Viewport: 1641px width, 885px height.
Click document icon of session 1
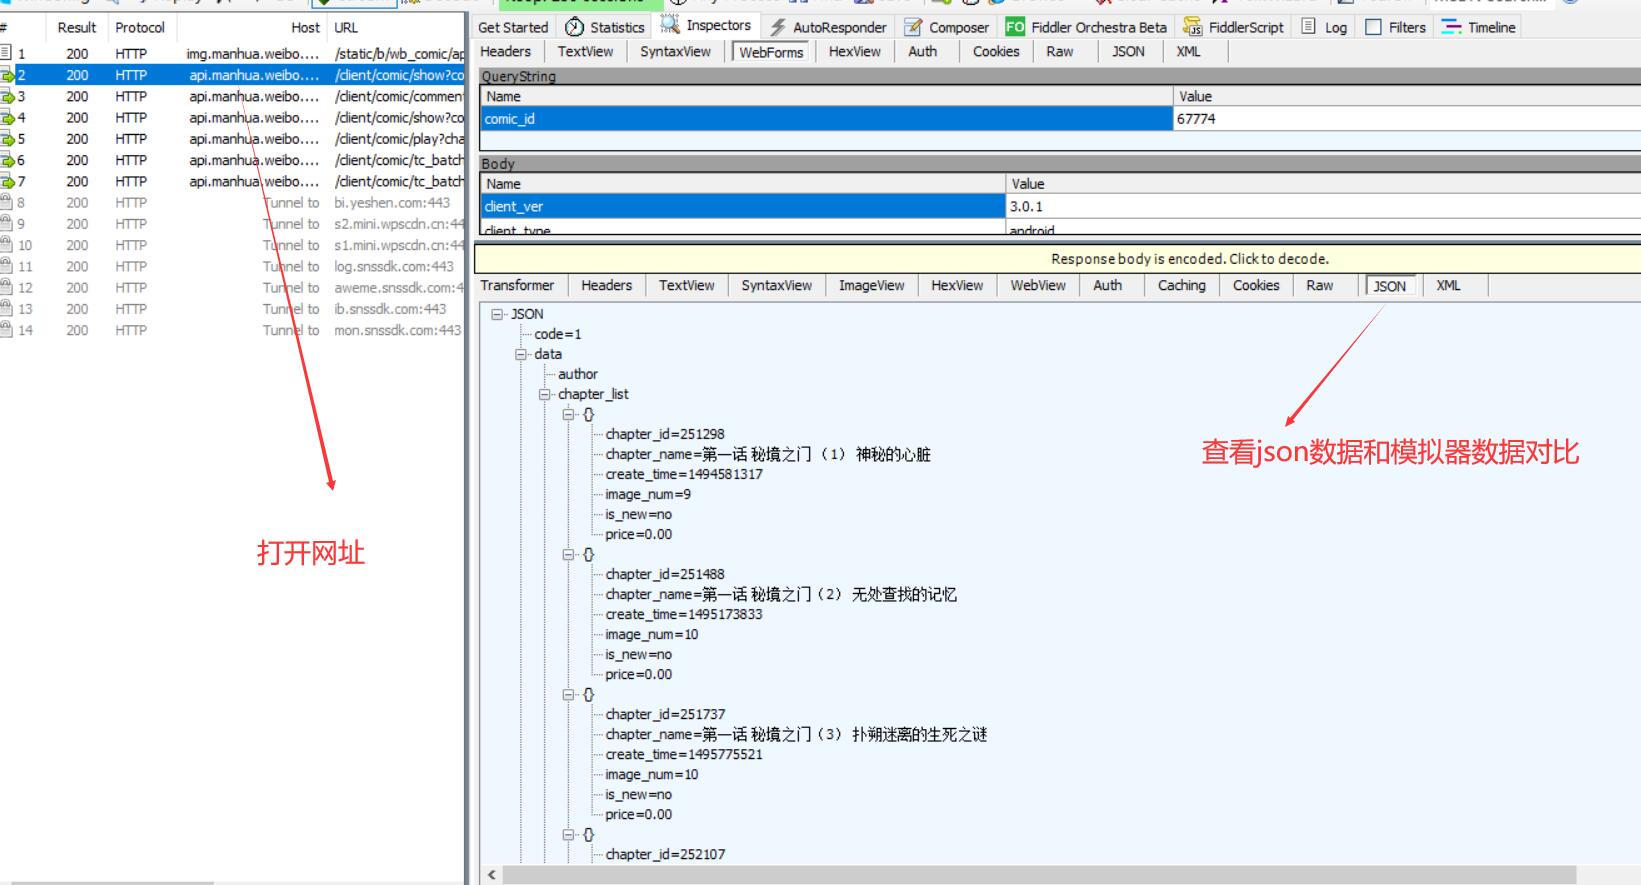pyautogui.click(x=7, y=53)
